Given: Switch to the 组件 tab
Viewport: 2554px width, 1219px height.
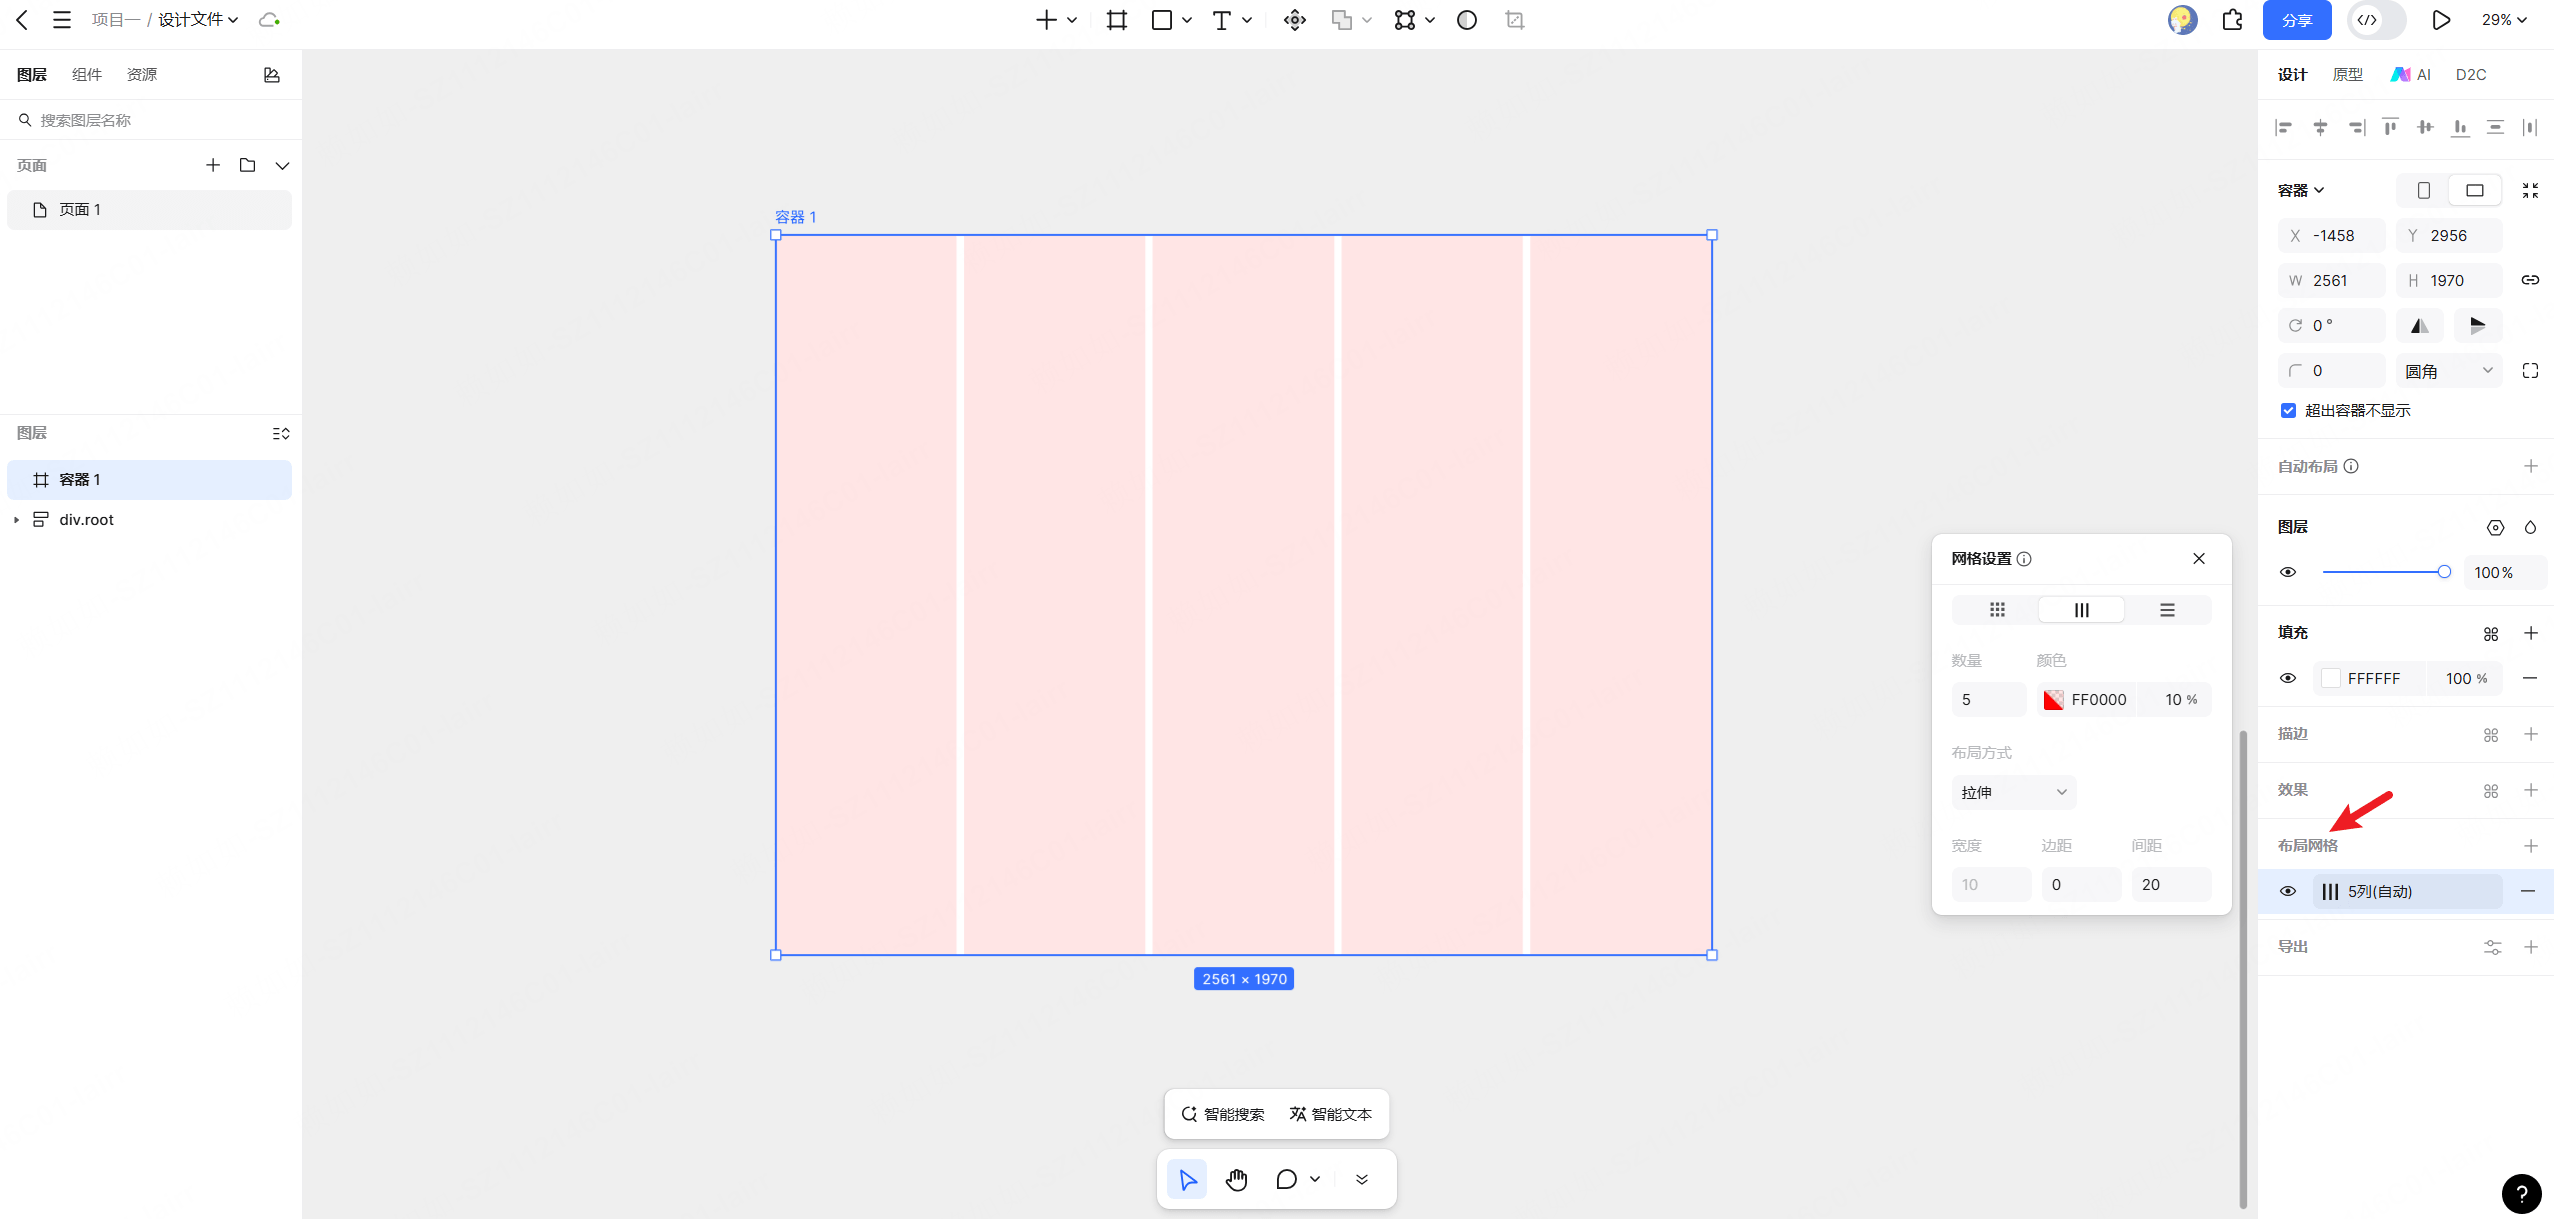Looking at the screenshot, I should click(87, 75).
